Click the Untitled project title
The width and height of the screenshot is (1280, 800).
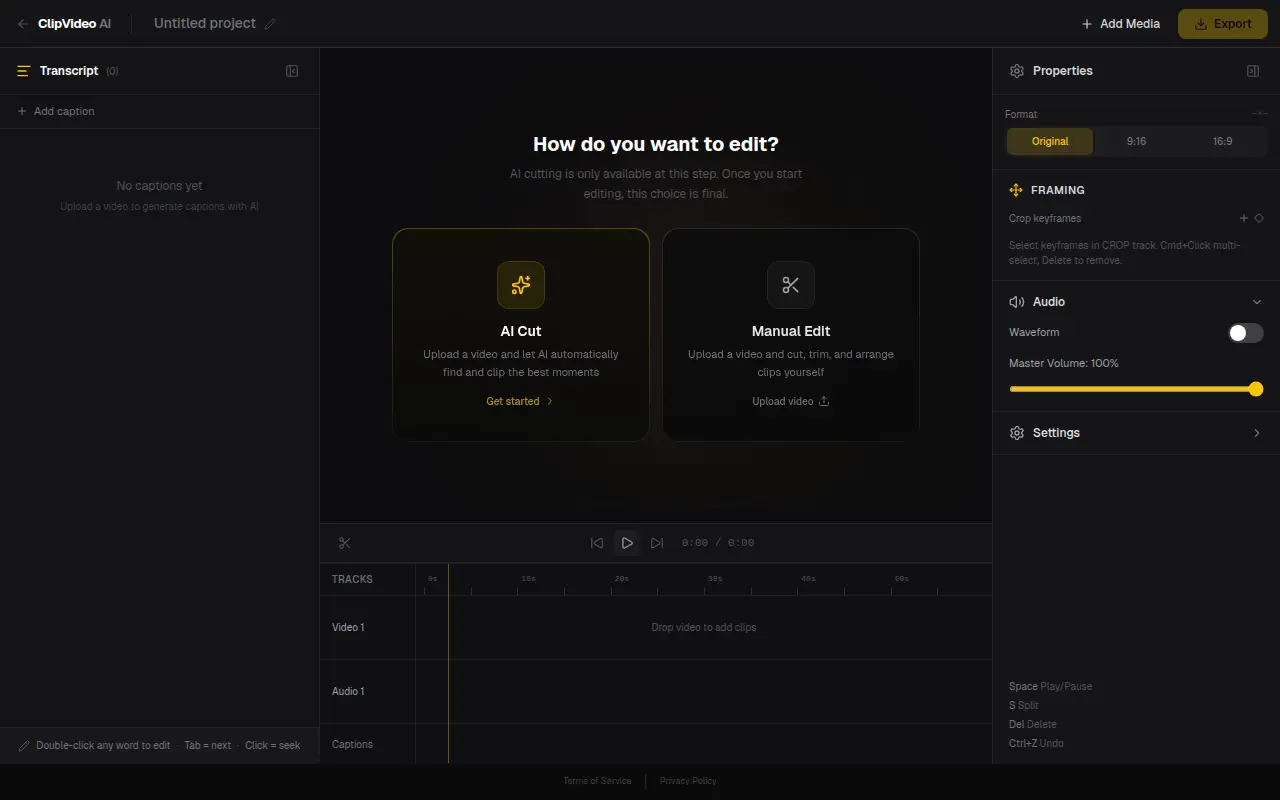(205, 23)
